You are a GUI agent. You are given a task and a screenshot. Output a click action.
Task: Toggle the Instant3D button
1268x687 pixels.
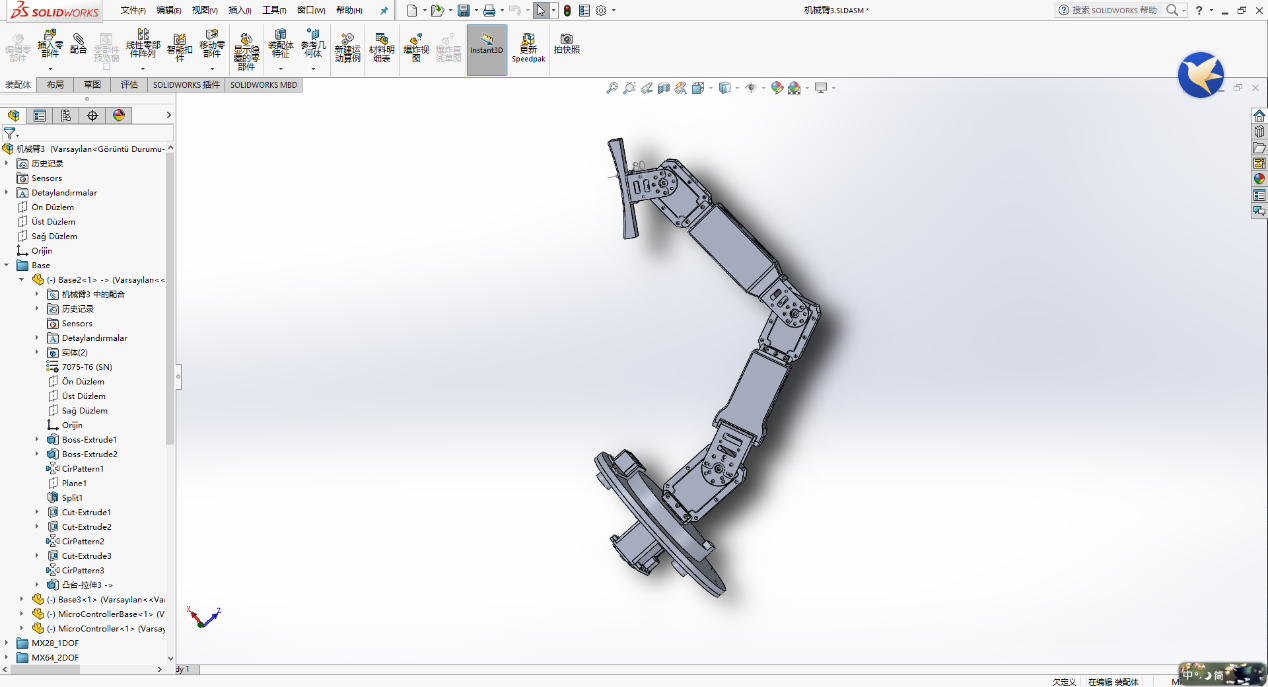coord(487,45)
